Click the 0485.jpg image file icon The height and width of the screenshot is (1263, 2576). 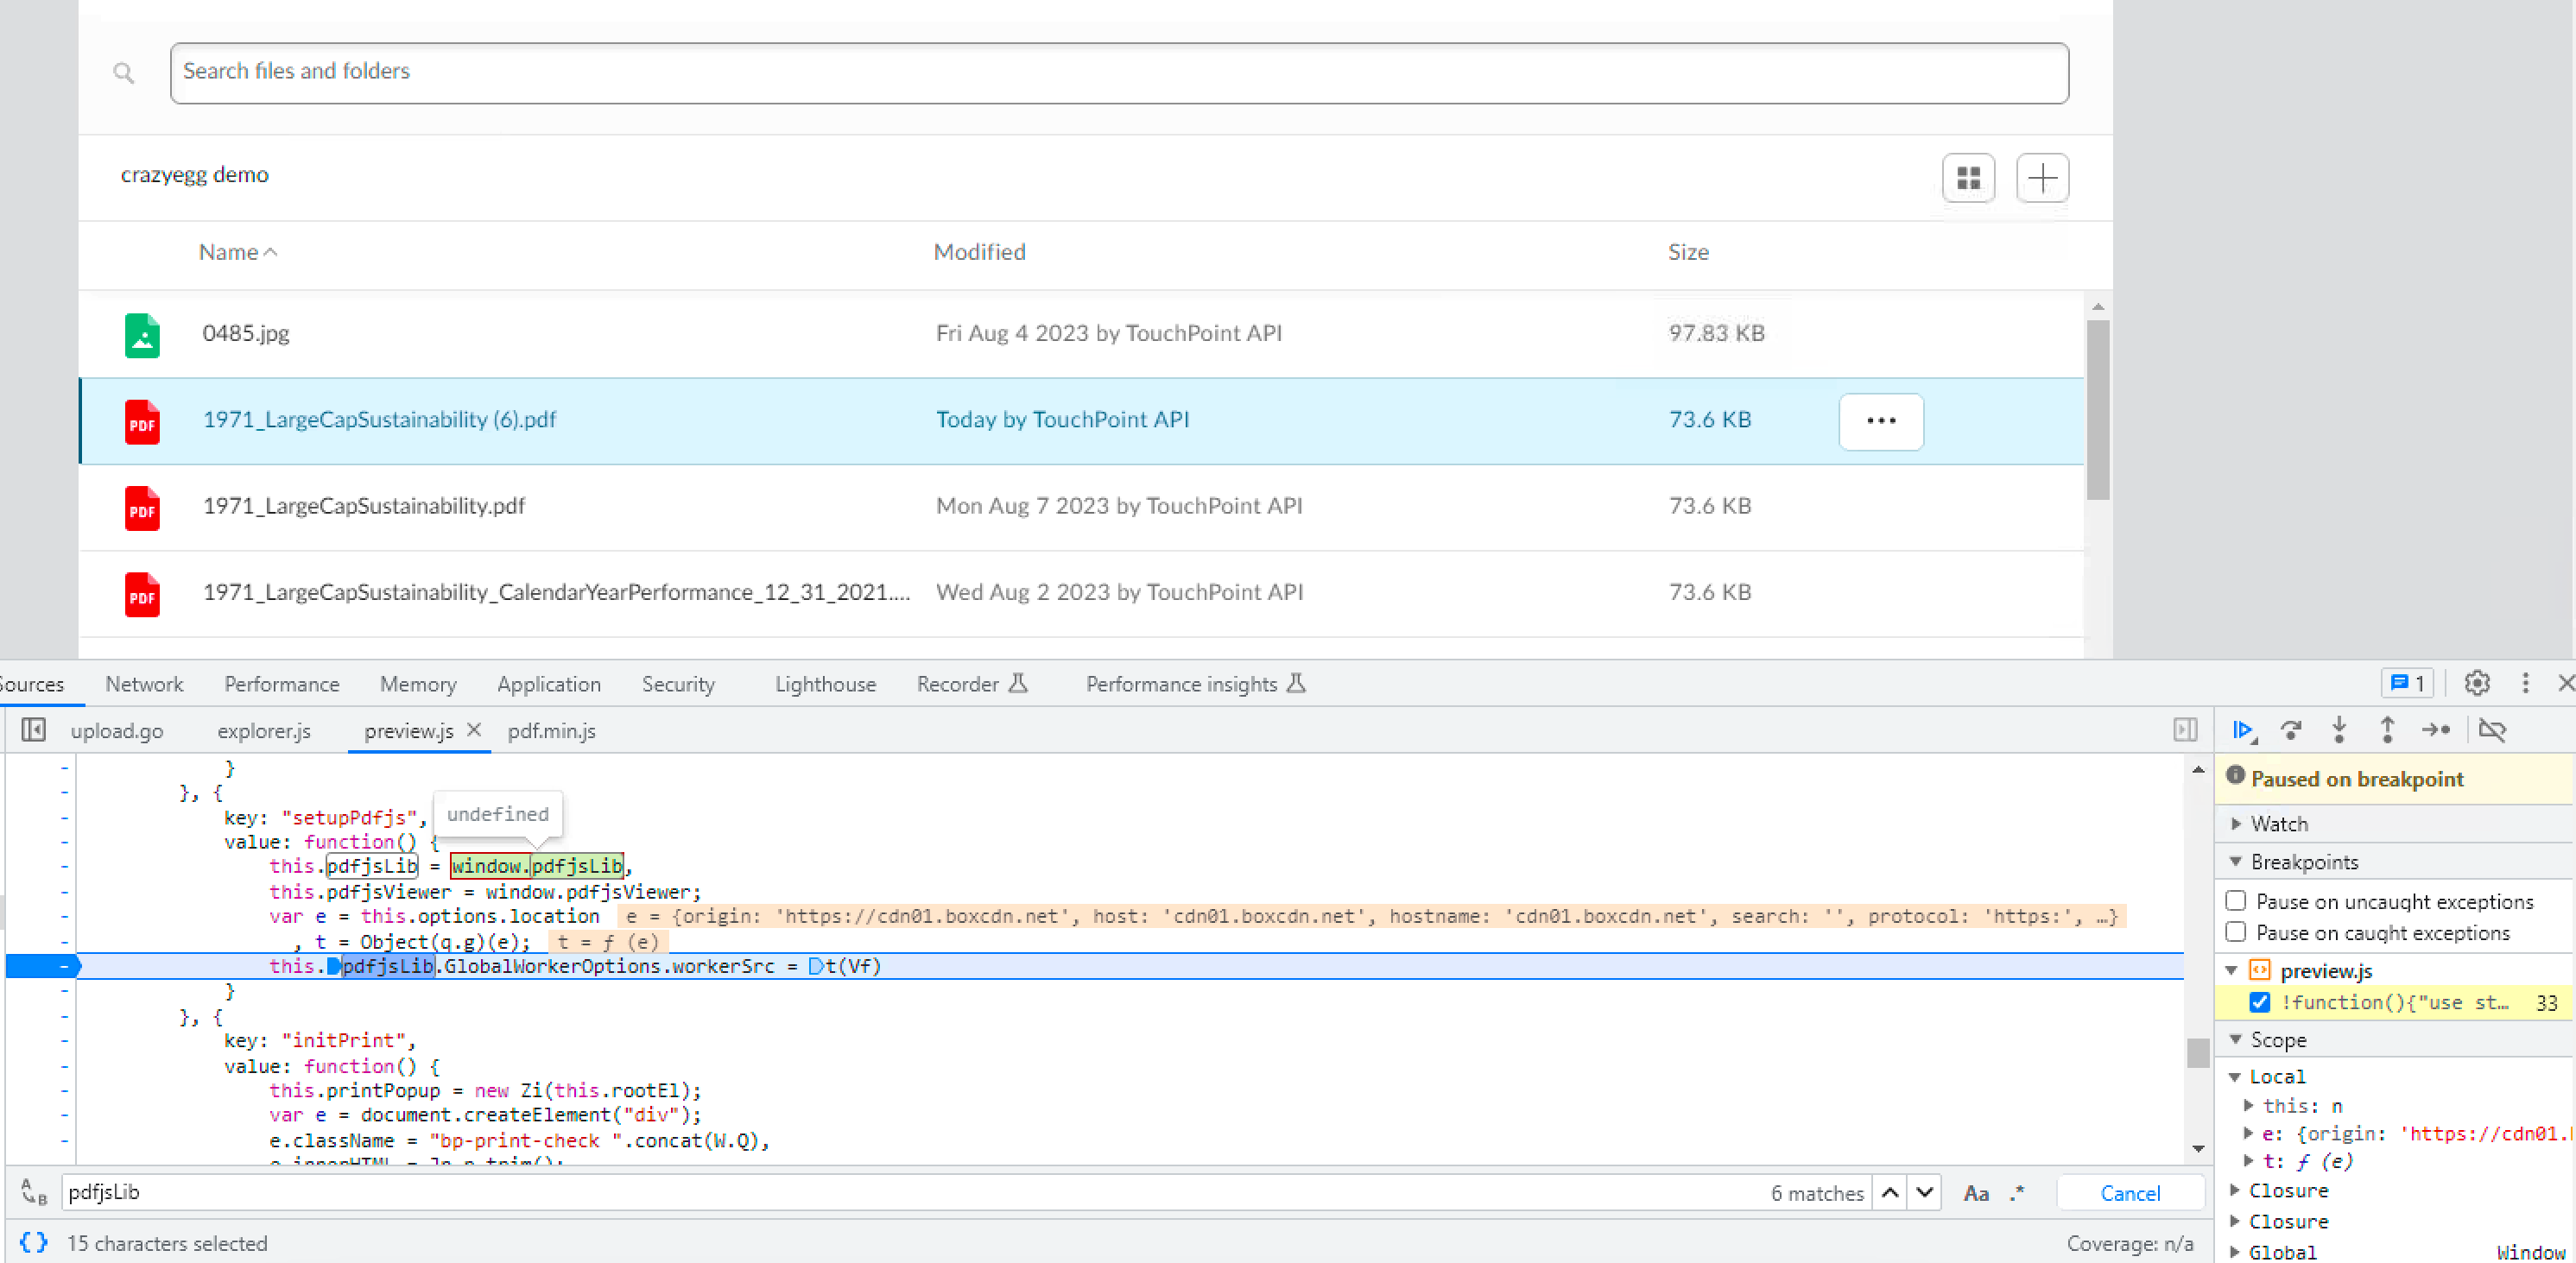click(x=142, y=335)
